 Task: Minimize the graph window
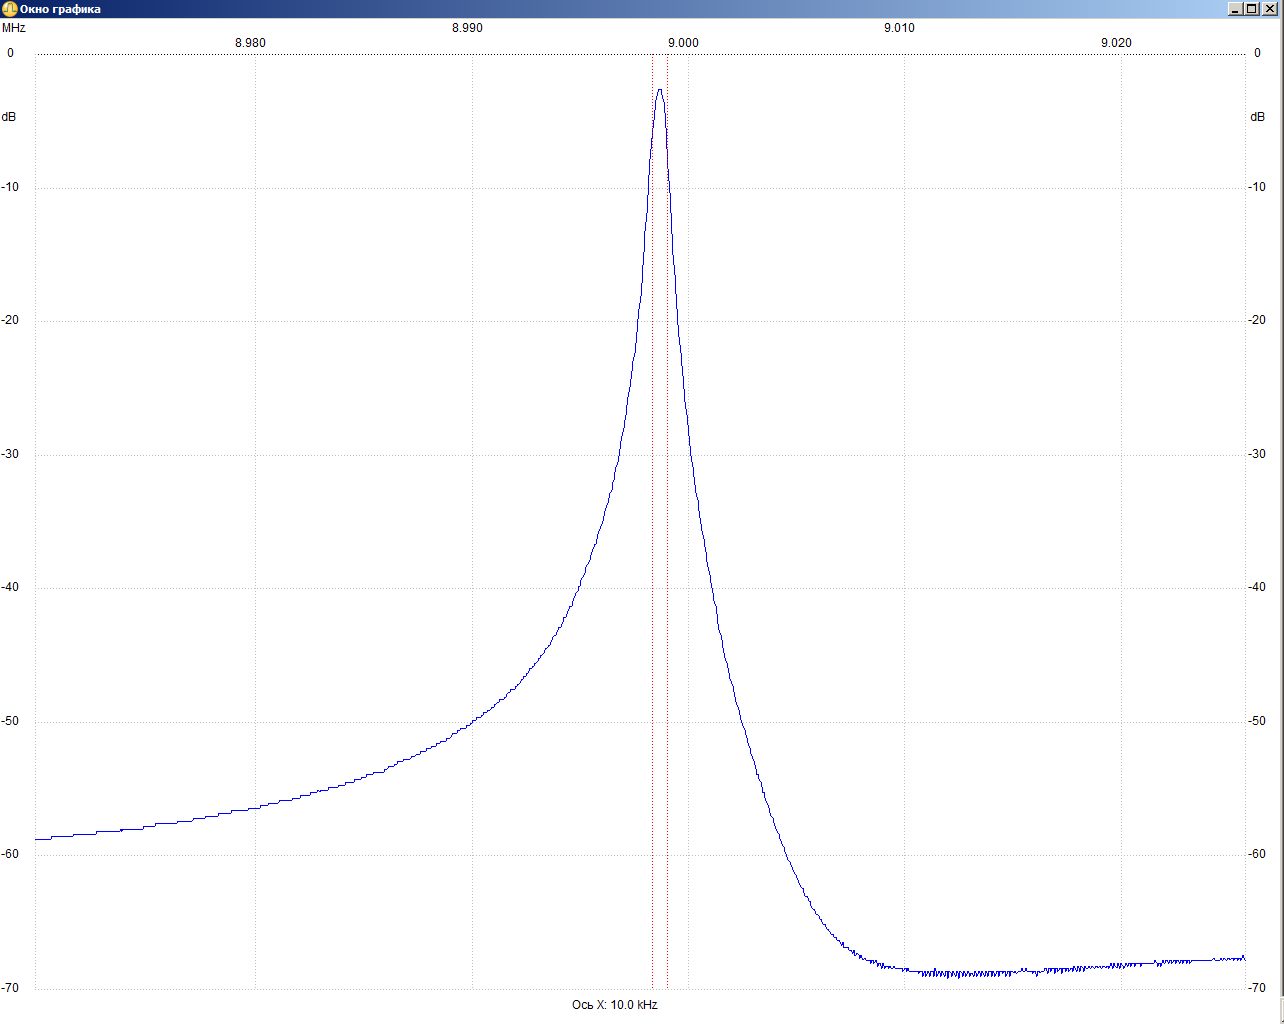pos(1235,9)
